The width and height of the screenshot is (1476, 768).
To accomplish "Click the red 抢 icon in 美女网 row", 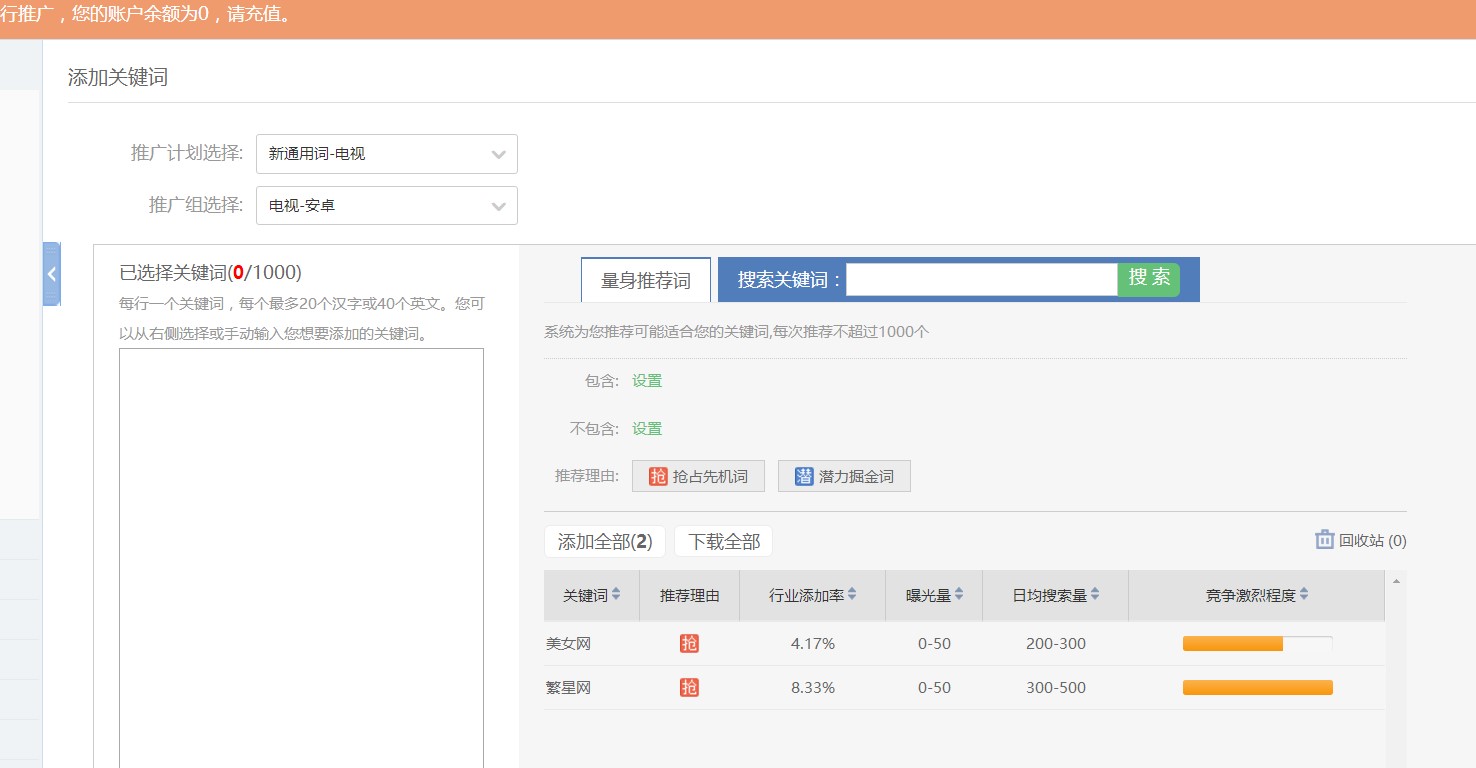I will 689,644.
